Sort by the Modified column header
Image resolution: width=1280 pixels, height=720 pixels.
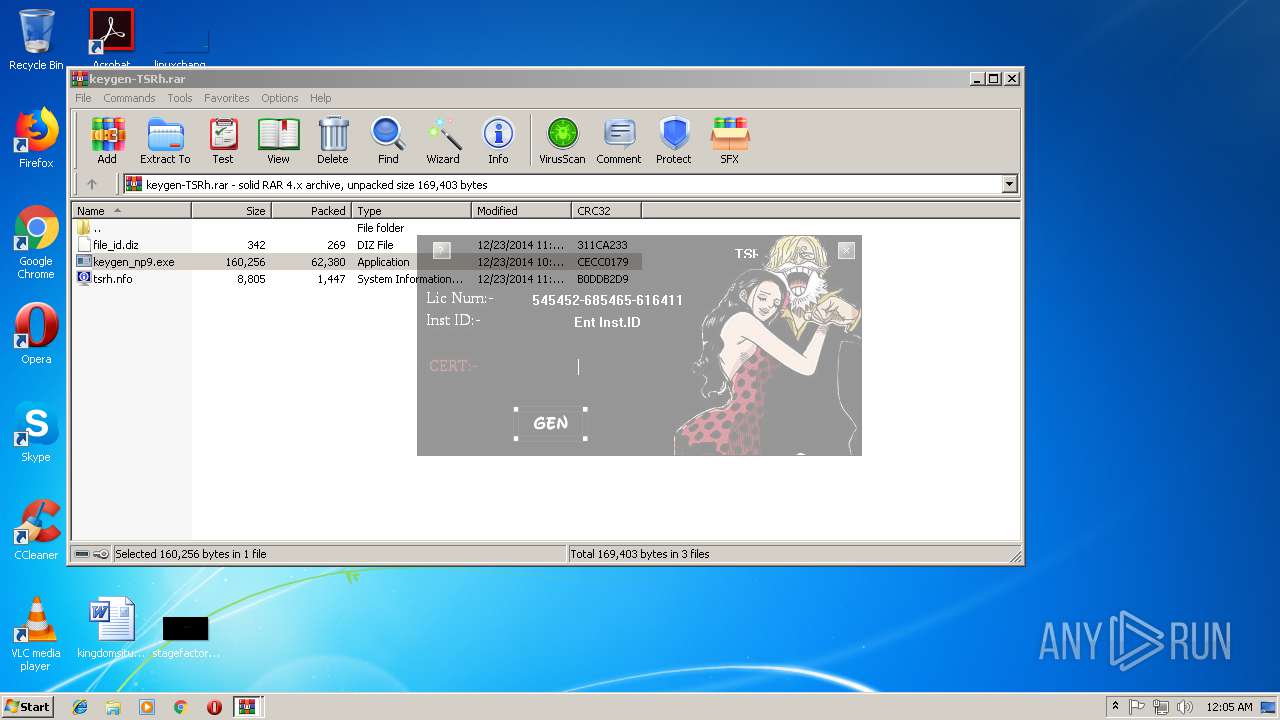(x=522, y=211)
